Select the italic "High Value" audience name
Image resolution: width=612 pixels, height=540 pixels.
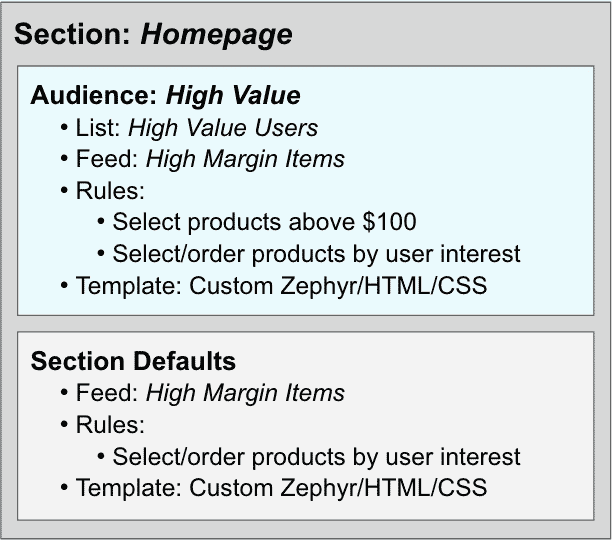point(232,95)
